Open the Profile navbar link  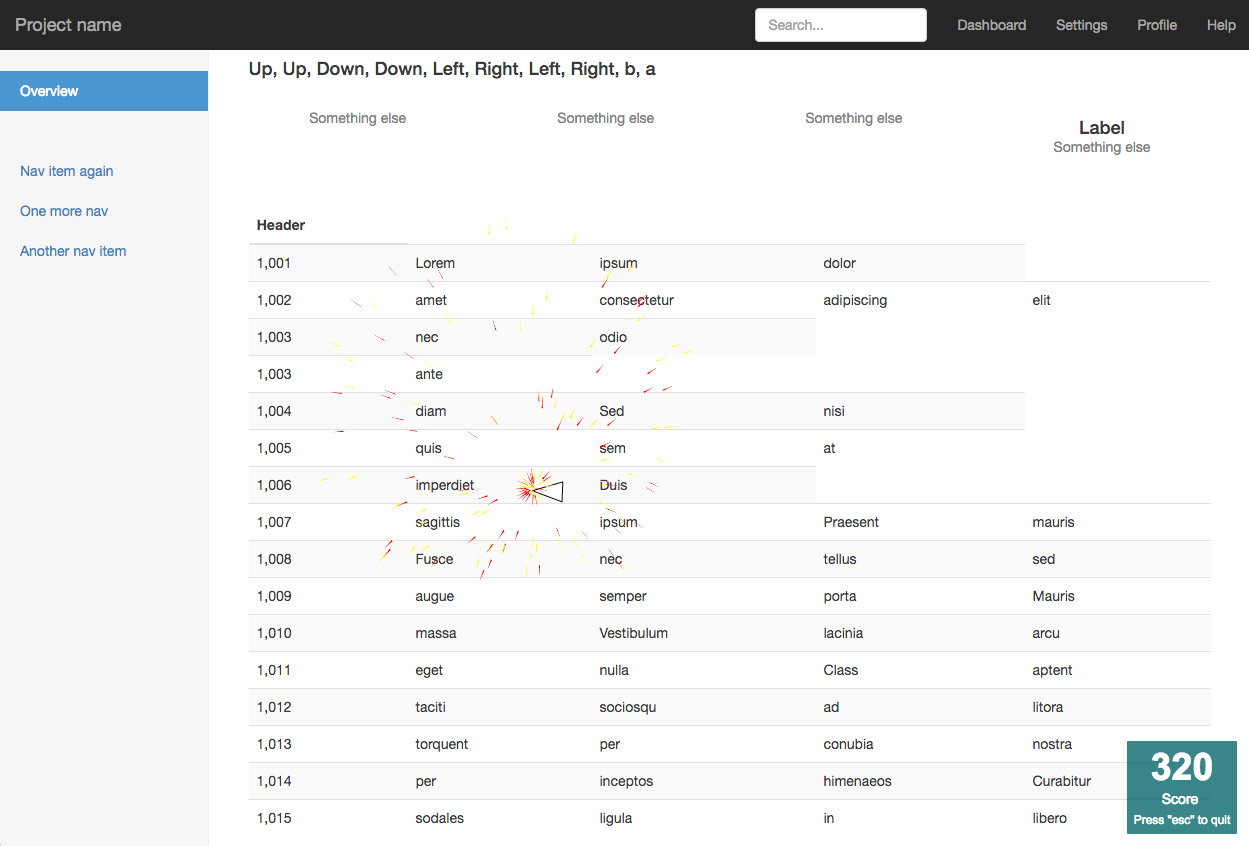coord(1157,25)
